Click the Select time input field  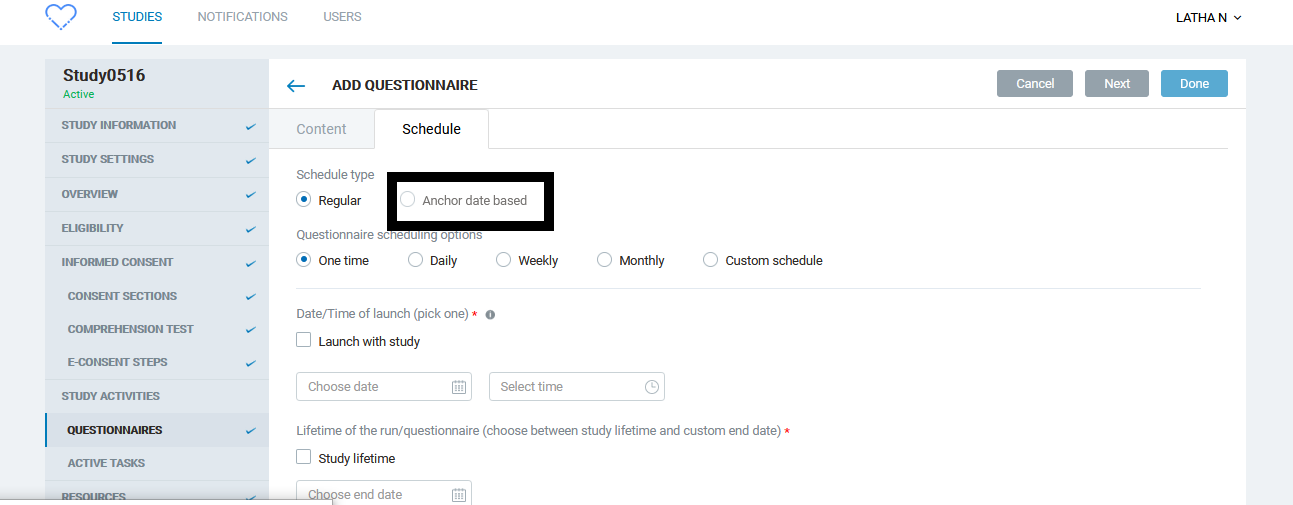pos(577,387)
